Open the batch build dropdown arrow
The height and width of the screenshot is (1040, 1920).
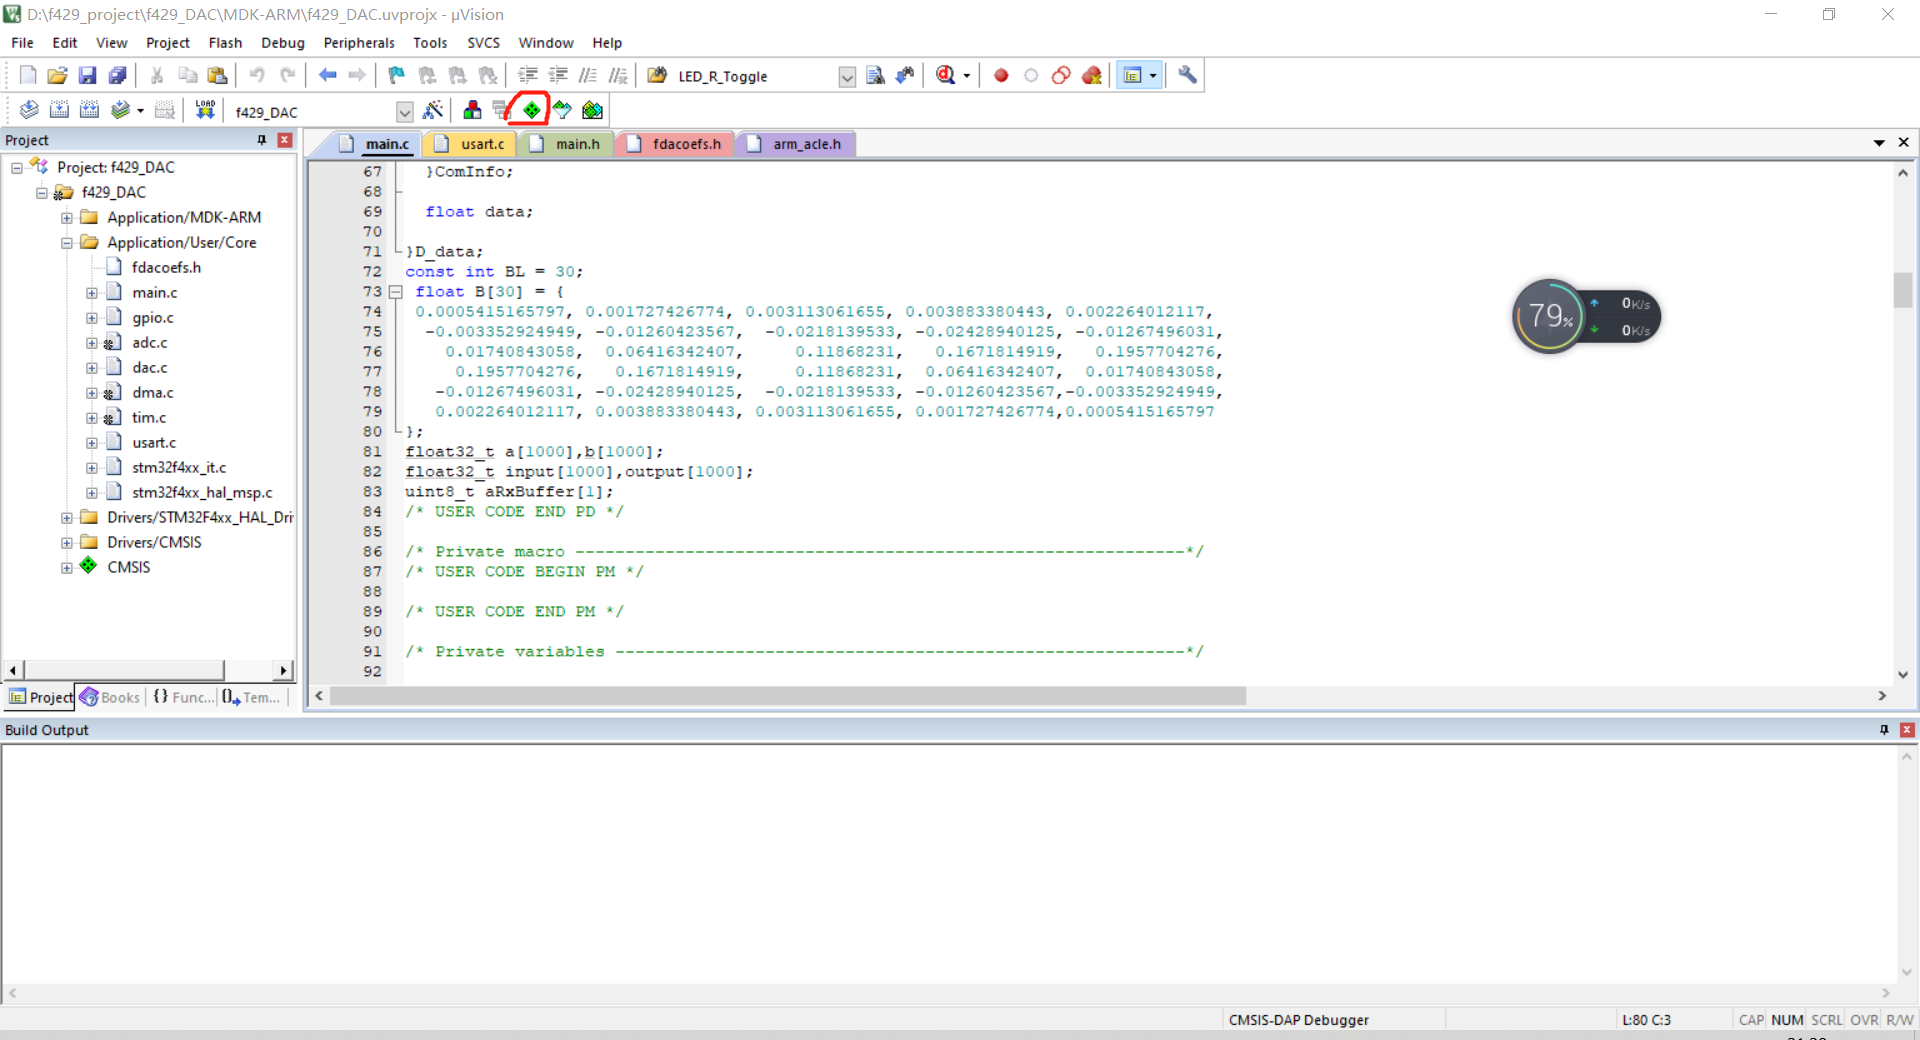140,111
